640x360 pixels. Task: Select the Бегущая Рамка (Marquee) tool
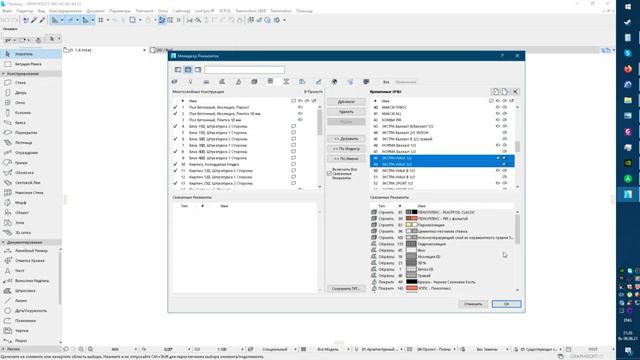point(31,64)
